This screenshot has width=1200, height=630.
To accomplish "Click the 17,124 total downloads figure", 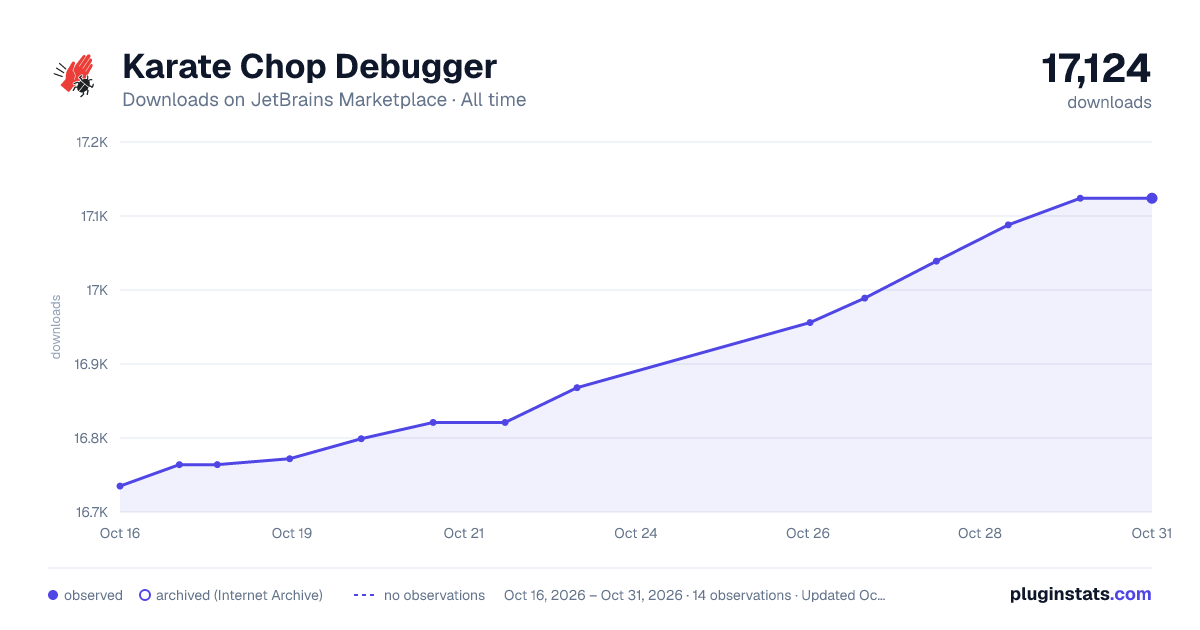I will (1096, 68).
